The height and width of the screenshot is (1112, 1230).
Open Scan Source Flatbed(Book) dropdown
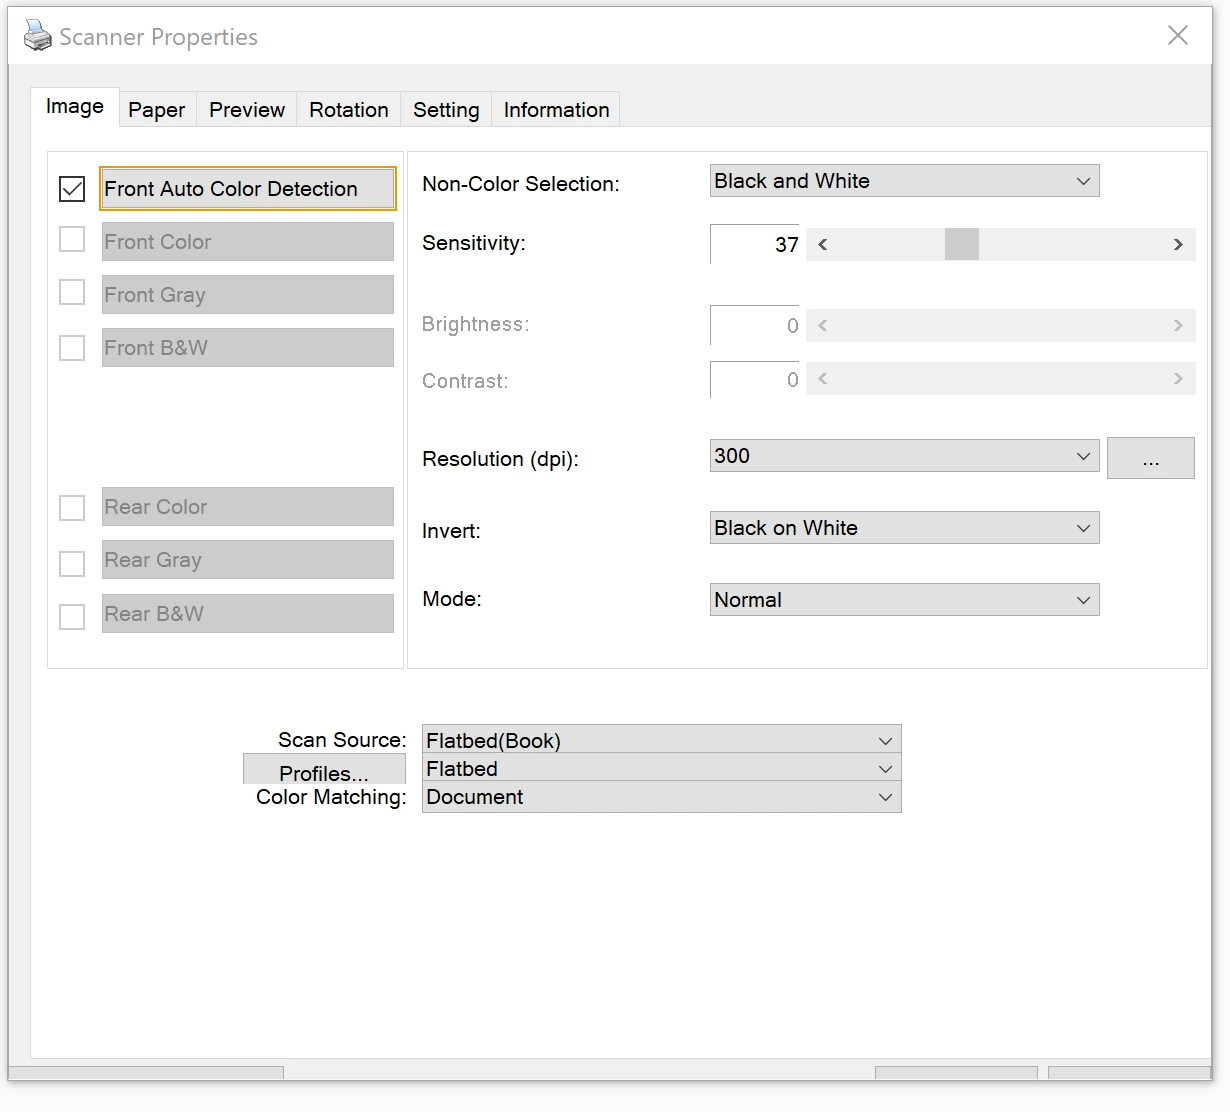click(661, 740)
